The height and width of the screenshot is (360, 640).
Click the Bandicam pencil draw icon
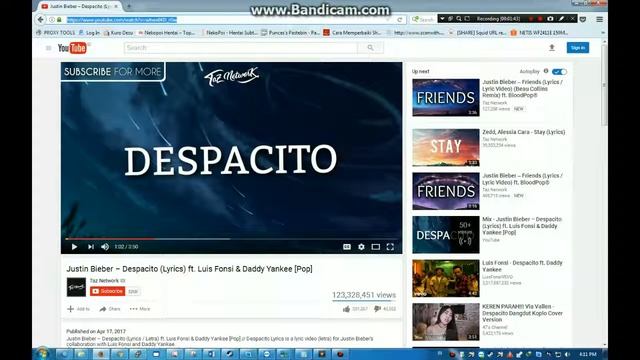point(561,19)
